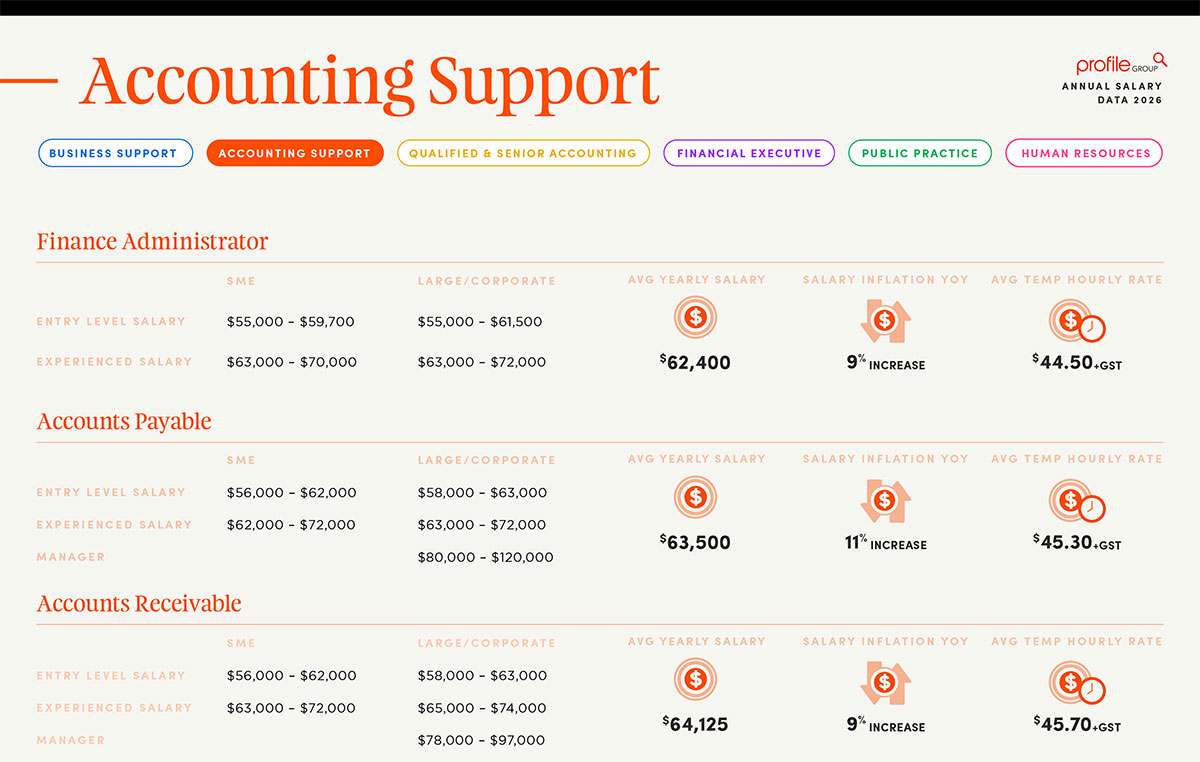Select the Accounting Support tab

pyautogui.click(x=295, y=153)
